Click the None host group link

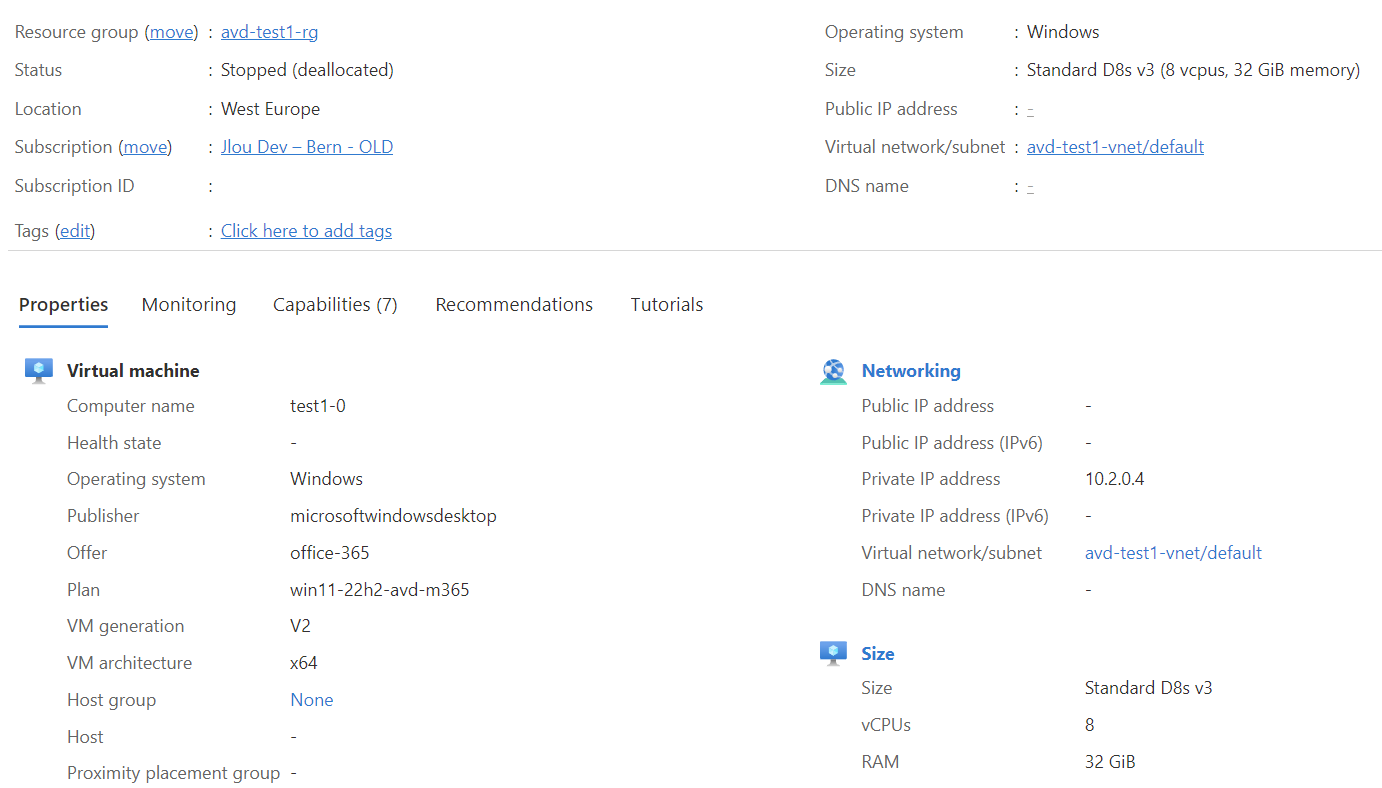pos(312,700)
